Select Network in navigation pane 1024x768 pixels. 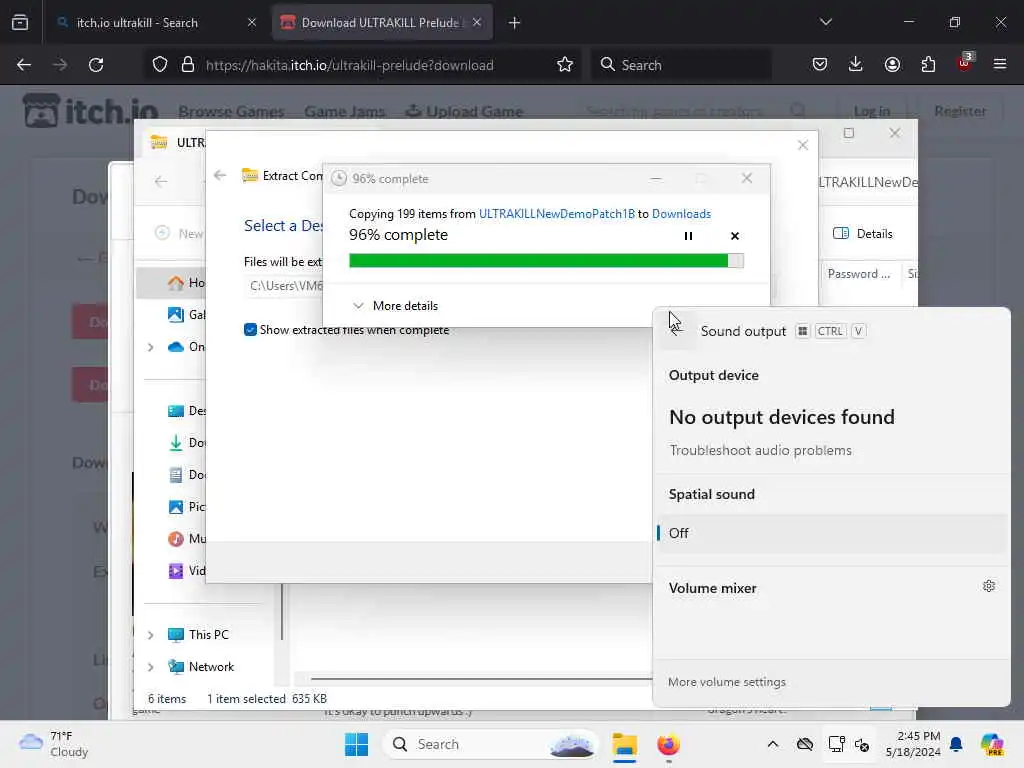click(200, 667)
